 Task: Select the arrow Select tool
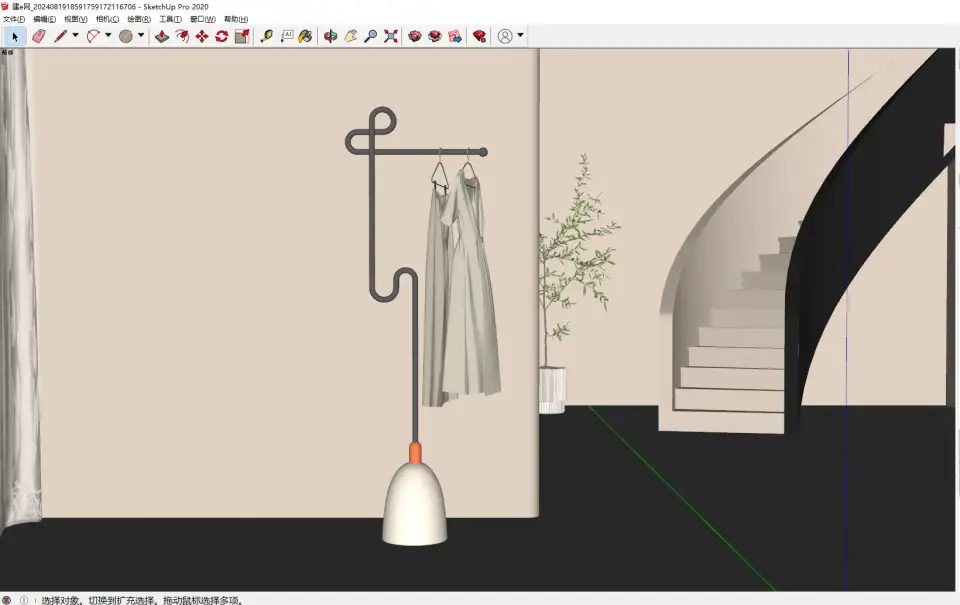tap(15, 37)
